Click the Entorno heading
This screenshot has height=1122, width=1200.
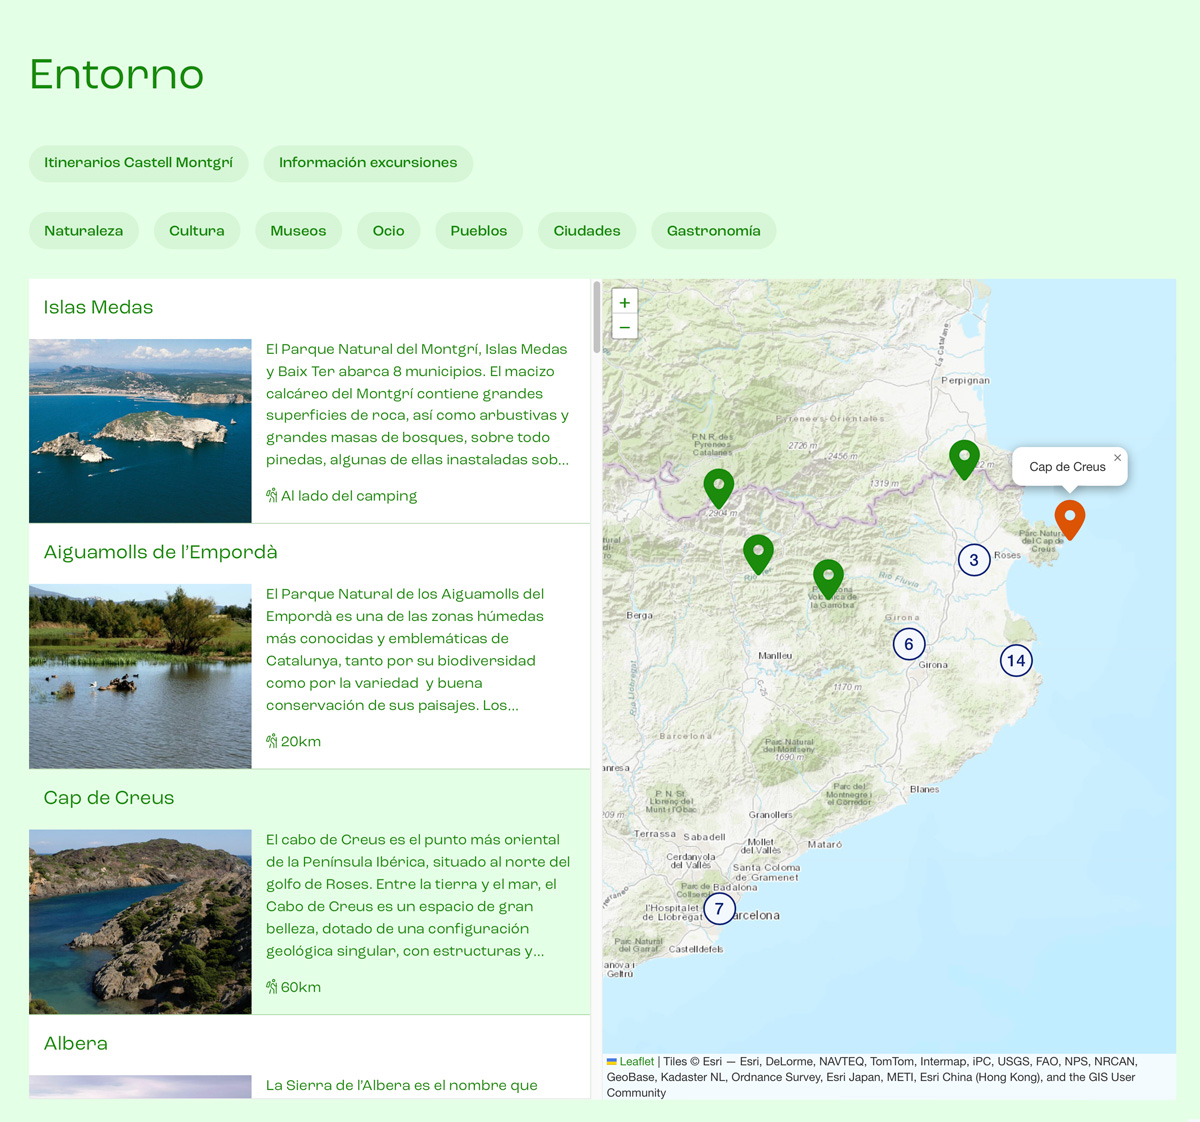click(x=117, y=75)
